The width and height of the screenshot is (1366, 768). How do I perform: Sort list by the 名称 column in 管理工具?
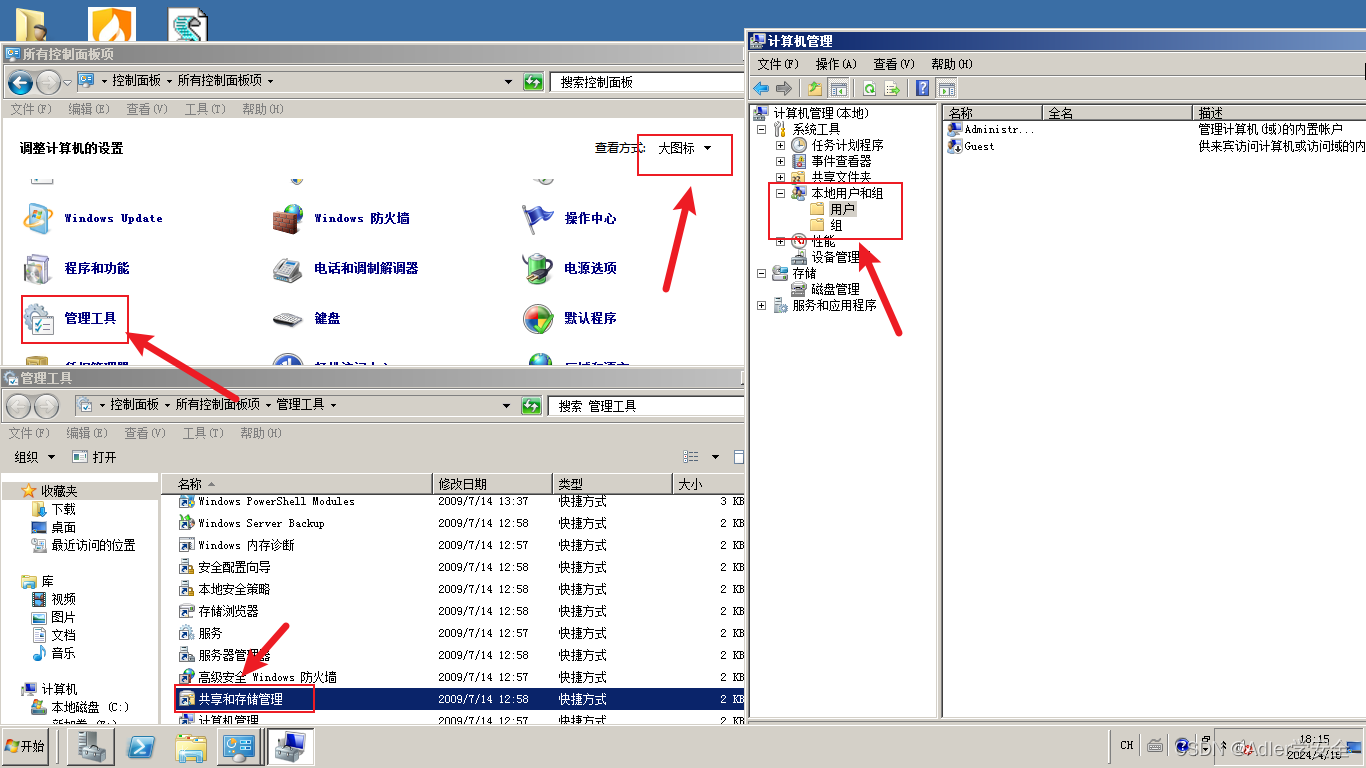tap(297, 484)
